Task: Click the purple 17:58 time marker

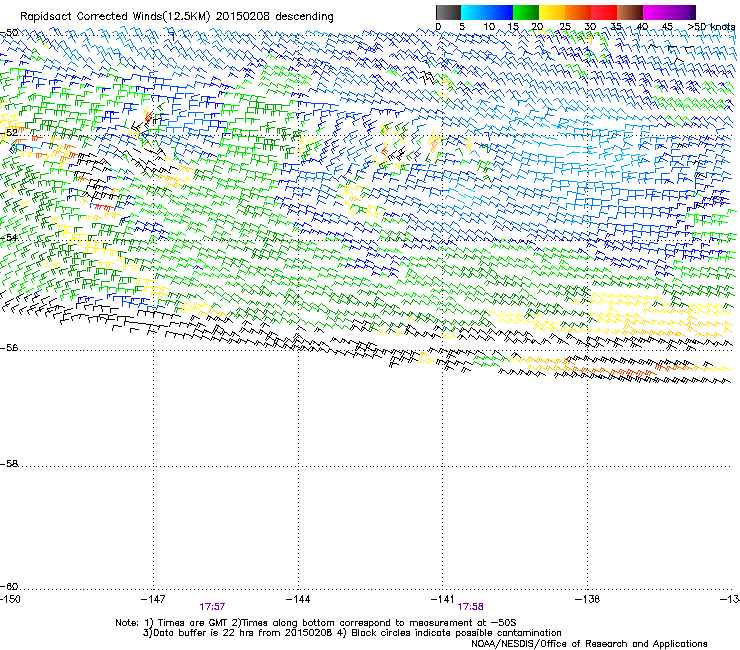Action: (x=470, y=607)
